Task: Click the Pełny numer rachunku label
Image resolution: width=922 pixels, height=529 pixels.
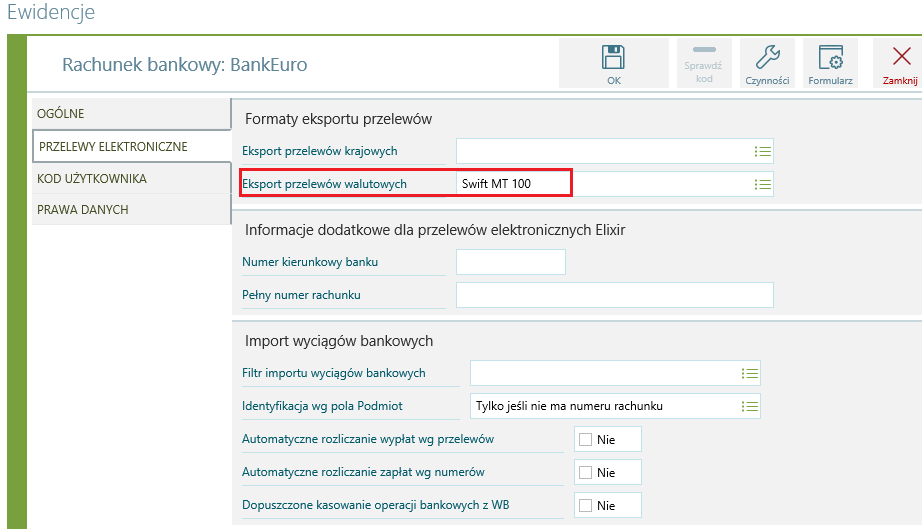Action: (x=301, y=295)
